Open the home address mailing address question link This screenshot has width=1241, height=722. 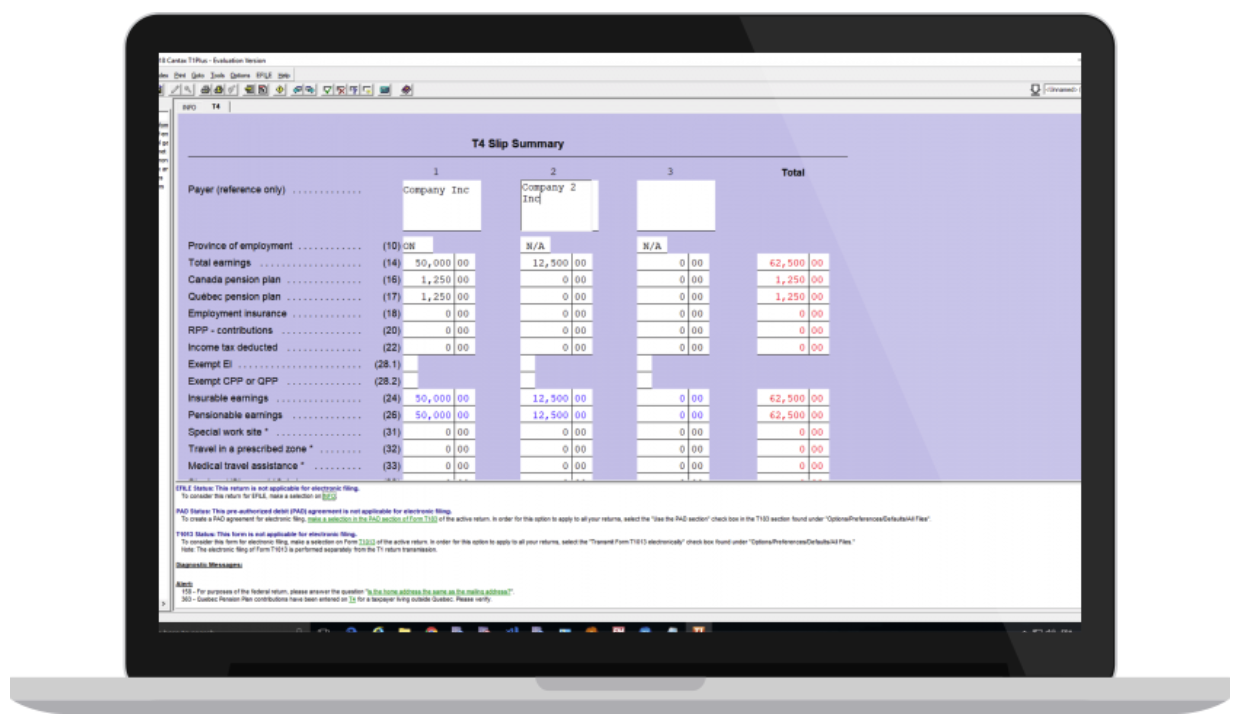tap(439, 592)
